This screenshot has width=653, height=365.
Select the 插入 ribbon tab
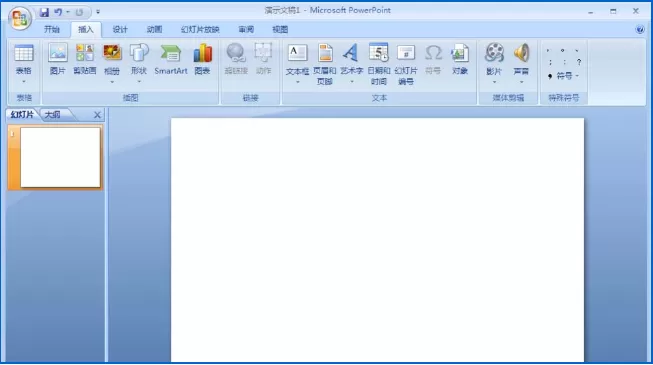[86, 30]
